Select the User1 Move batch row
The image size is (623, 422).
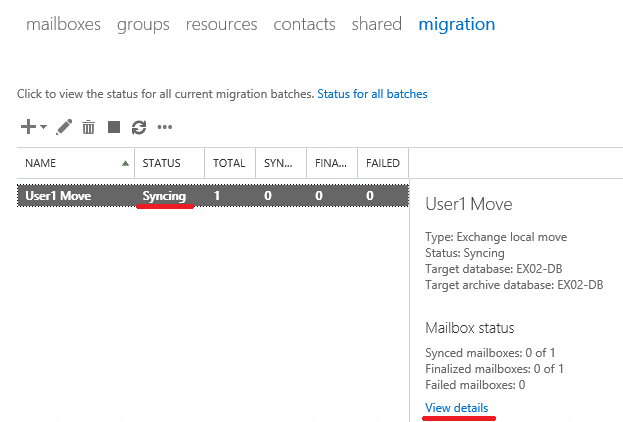coord(213,196)
